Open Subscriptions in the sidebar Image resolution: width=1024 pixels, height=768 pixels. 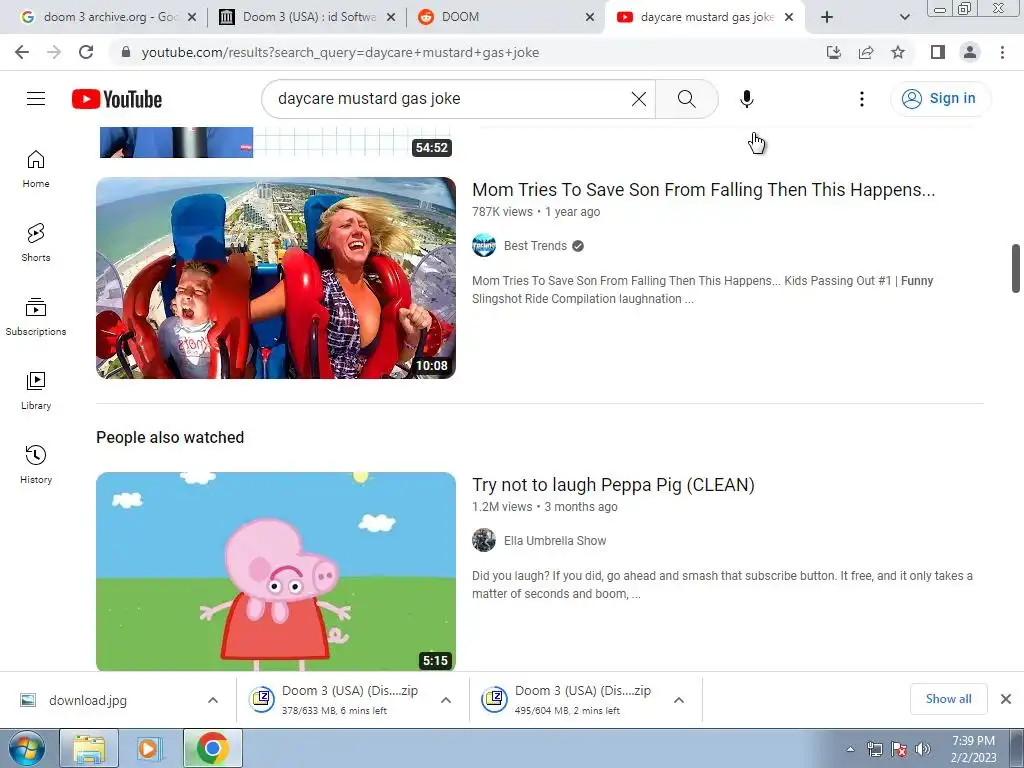tap(36, 316)
